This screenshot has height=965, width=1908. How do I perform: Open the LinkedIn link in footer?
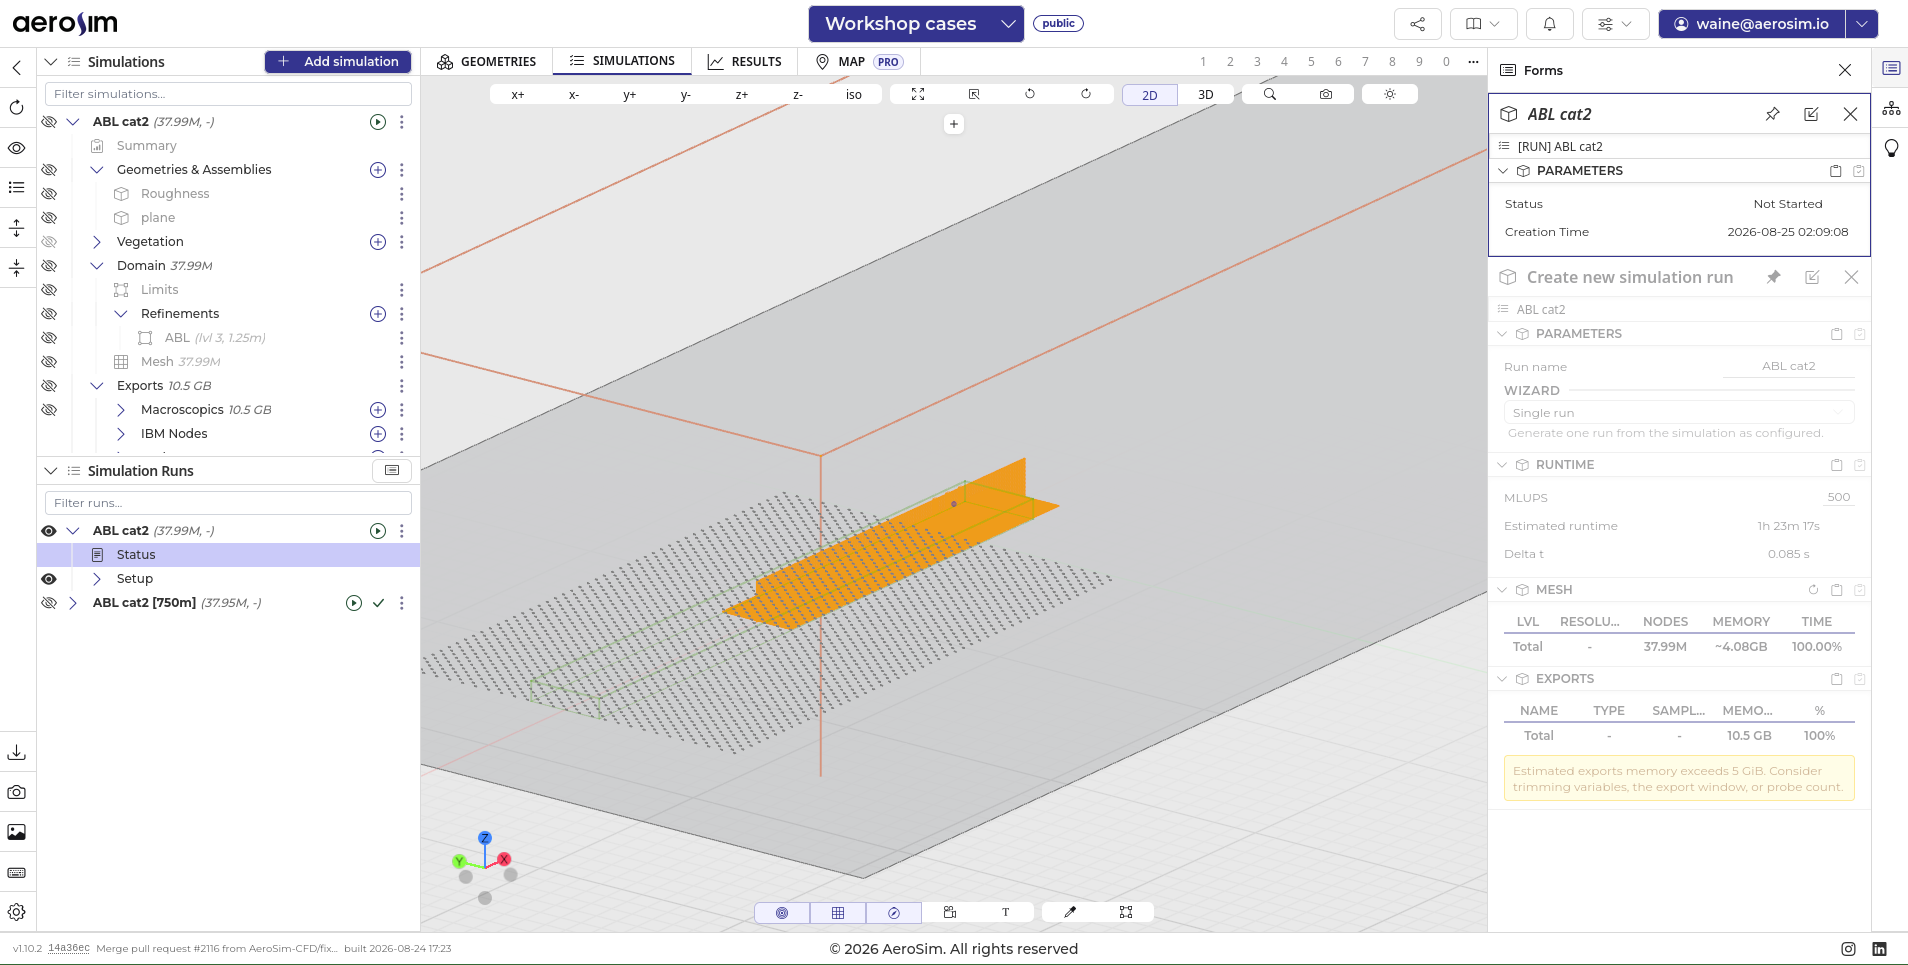[1879, 949]
